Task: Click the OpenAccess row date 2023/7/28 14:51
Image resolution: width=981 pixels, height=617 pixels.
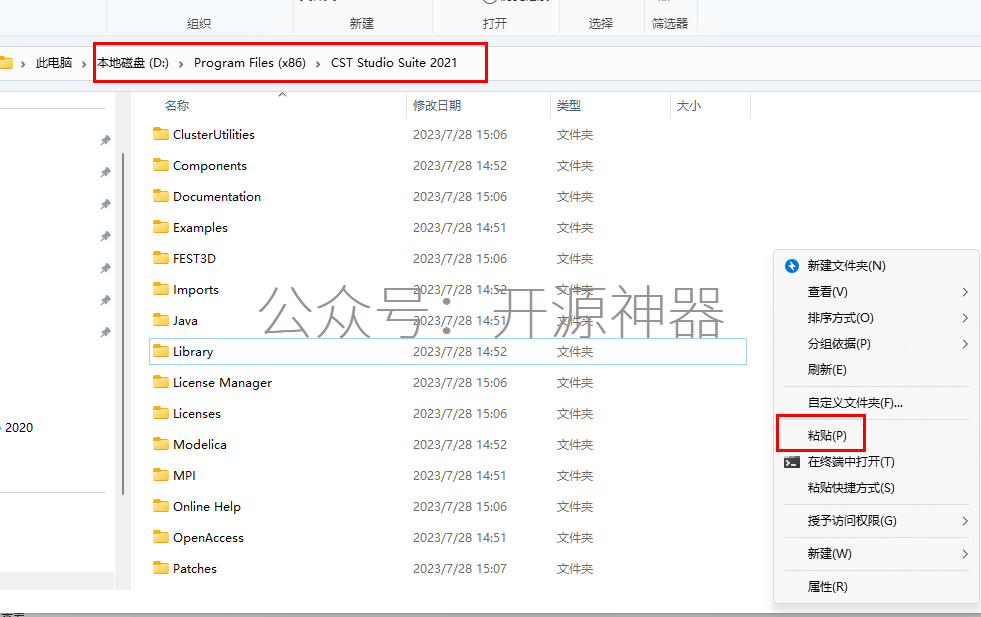Action: [x=460, y=538]
